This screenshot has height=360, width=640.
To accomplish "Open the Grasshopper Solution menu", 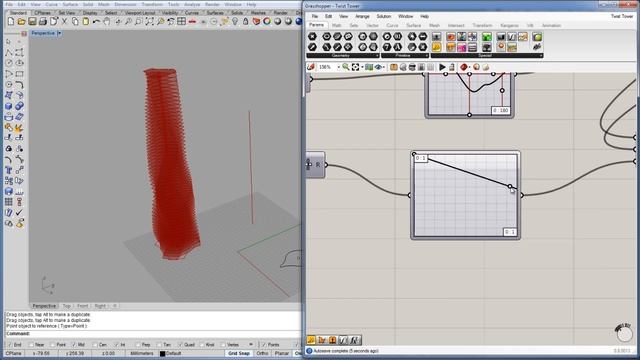I will 384,16.
